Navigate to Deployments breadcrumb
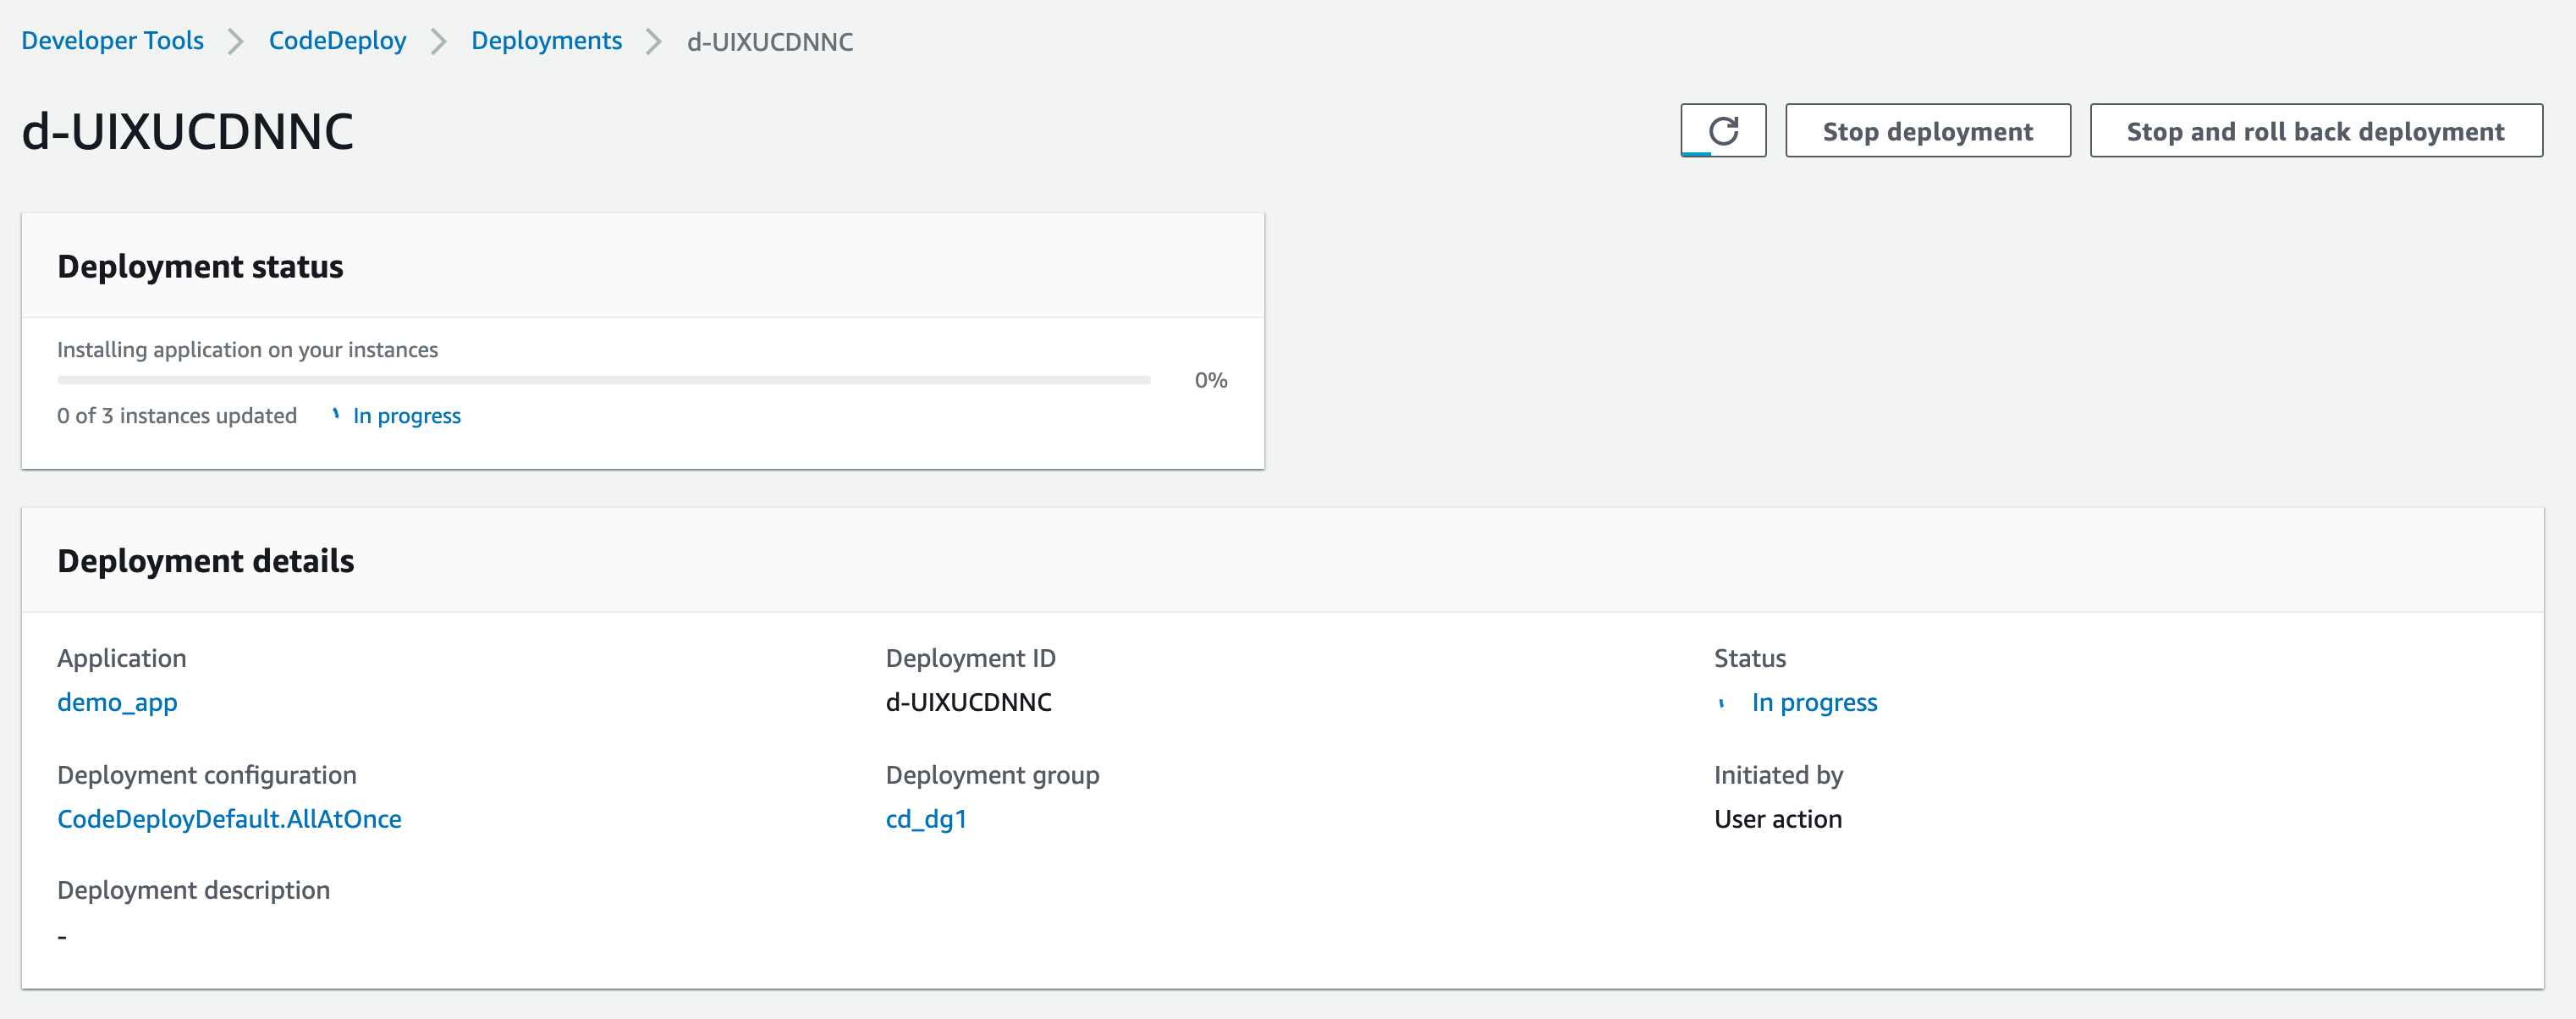Viewport: 2576px width, 1019px height. click(546, 41)
